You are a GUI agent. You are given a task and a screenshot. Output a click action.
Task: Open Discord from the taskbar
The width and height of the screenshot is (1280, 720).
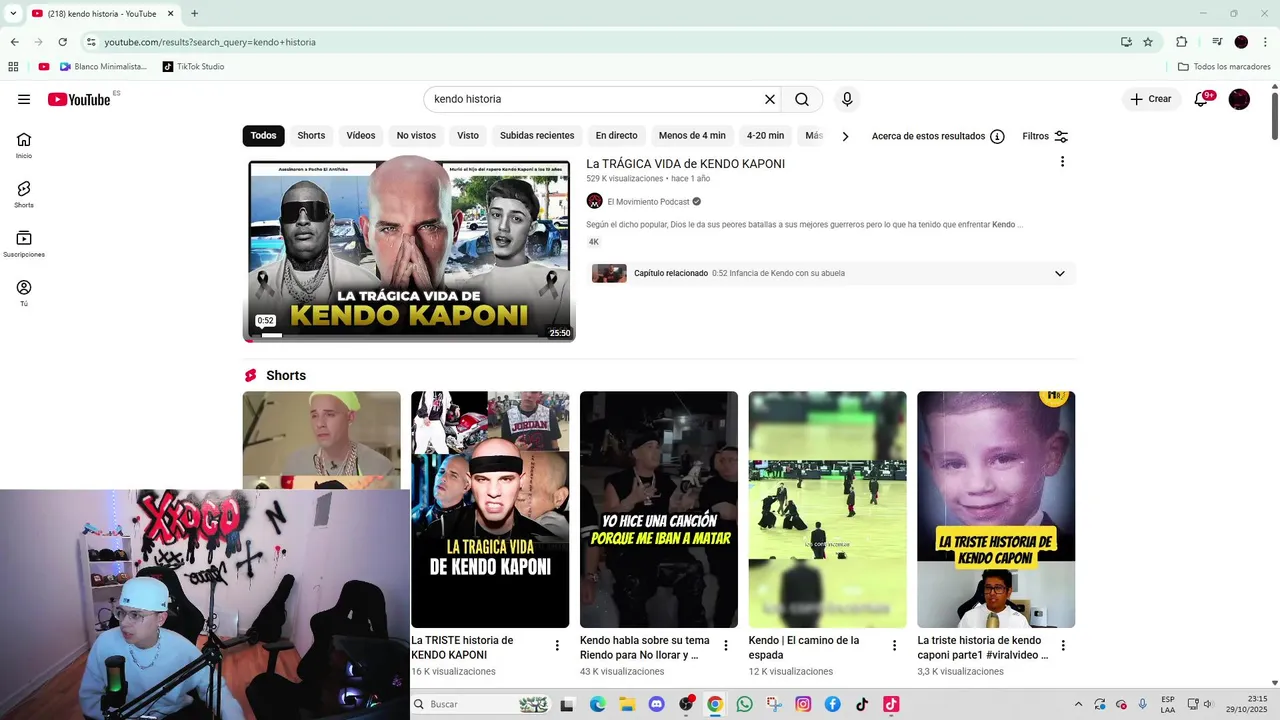656,704
